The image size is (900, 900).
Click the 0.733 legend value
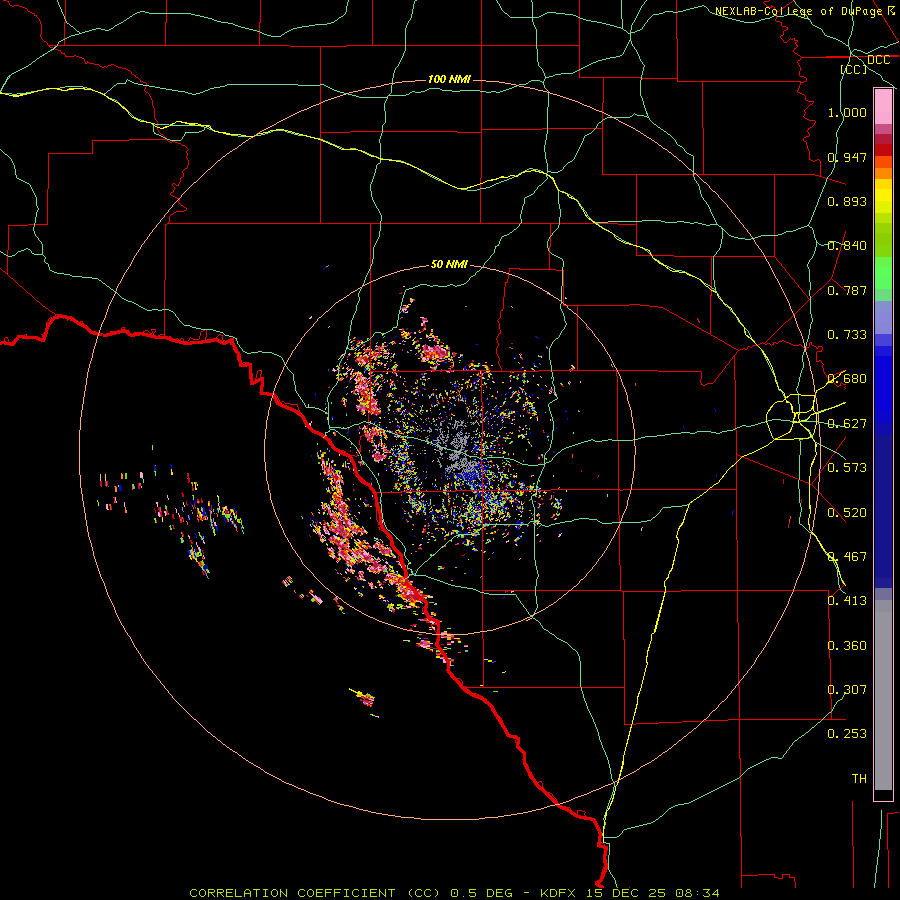pos(847,335)
